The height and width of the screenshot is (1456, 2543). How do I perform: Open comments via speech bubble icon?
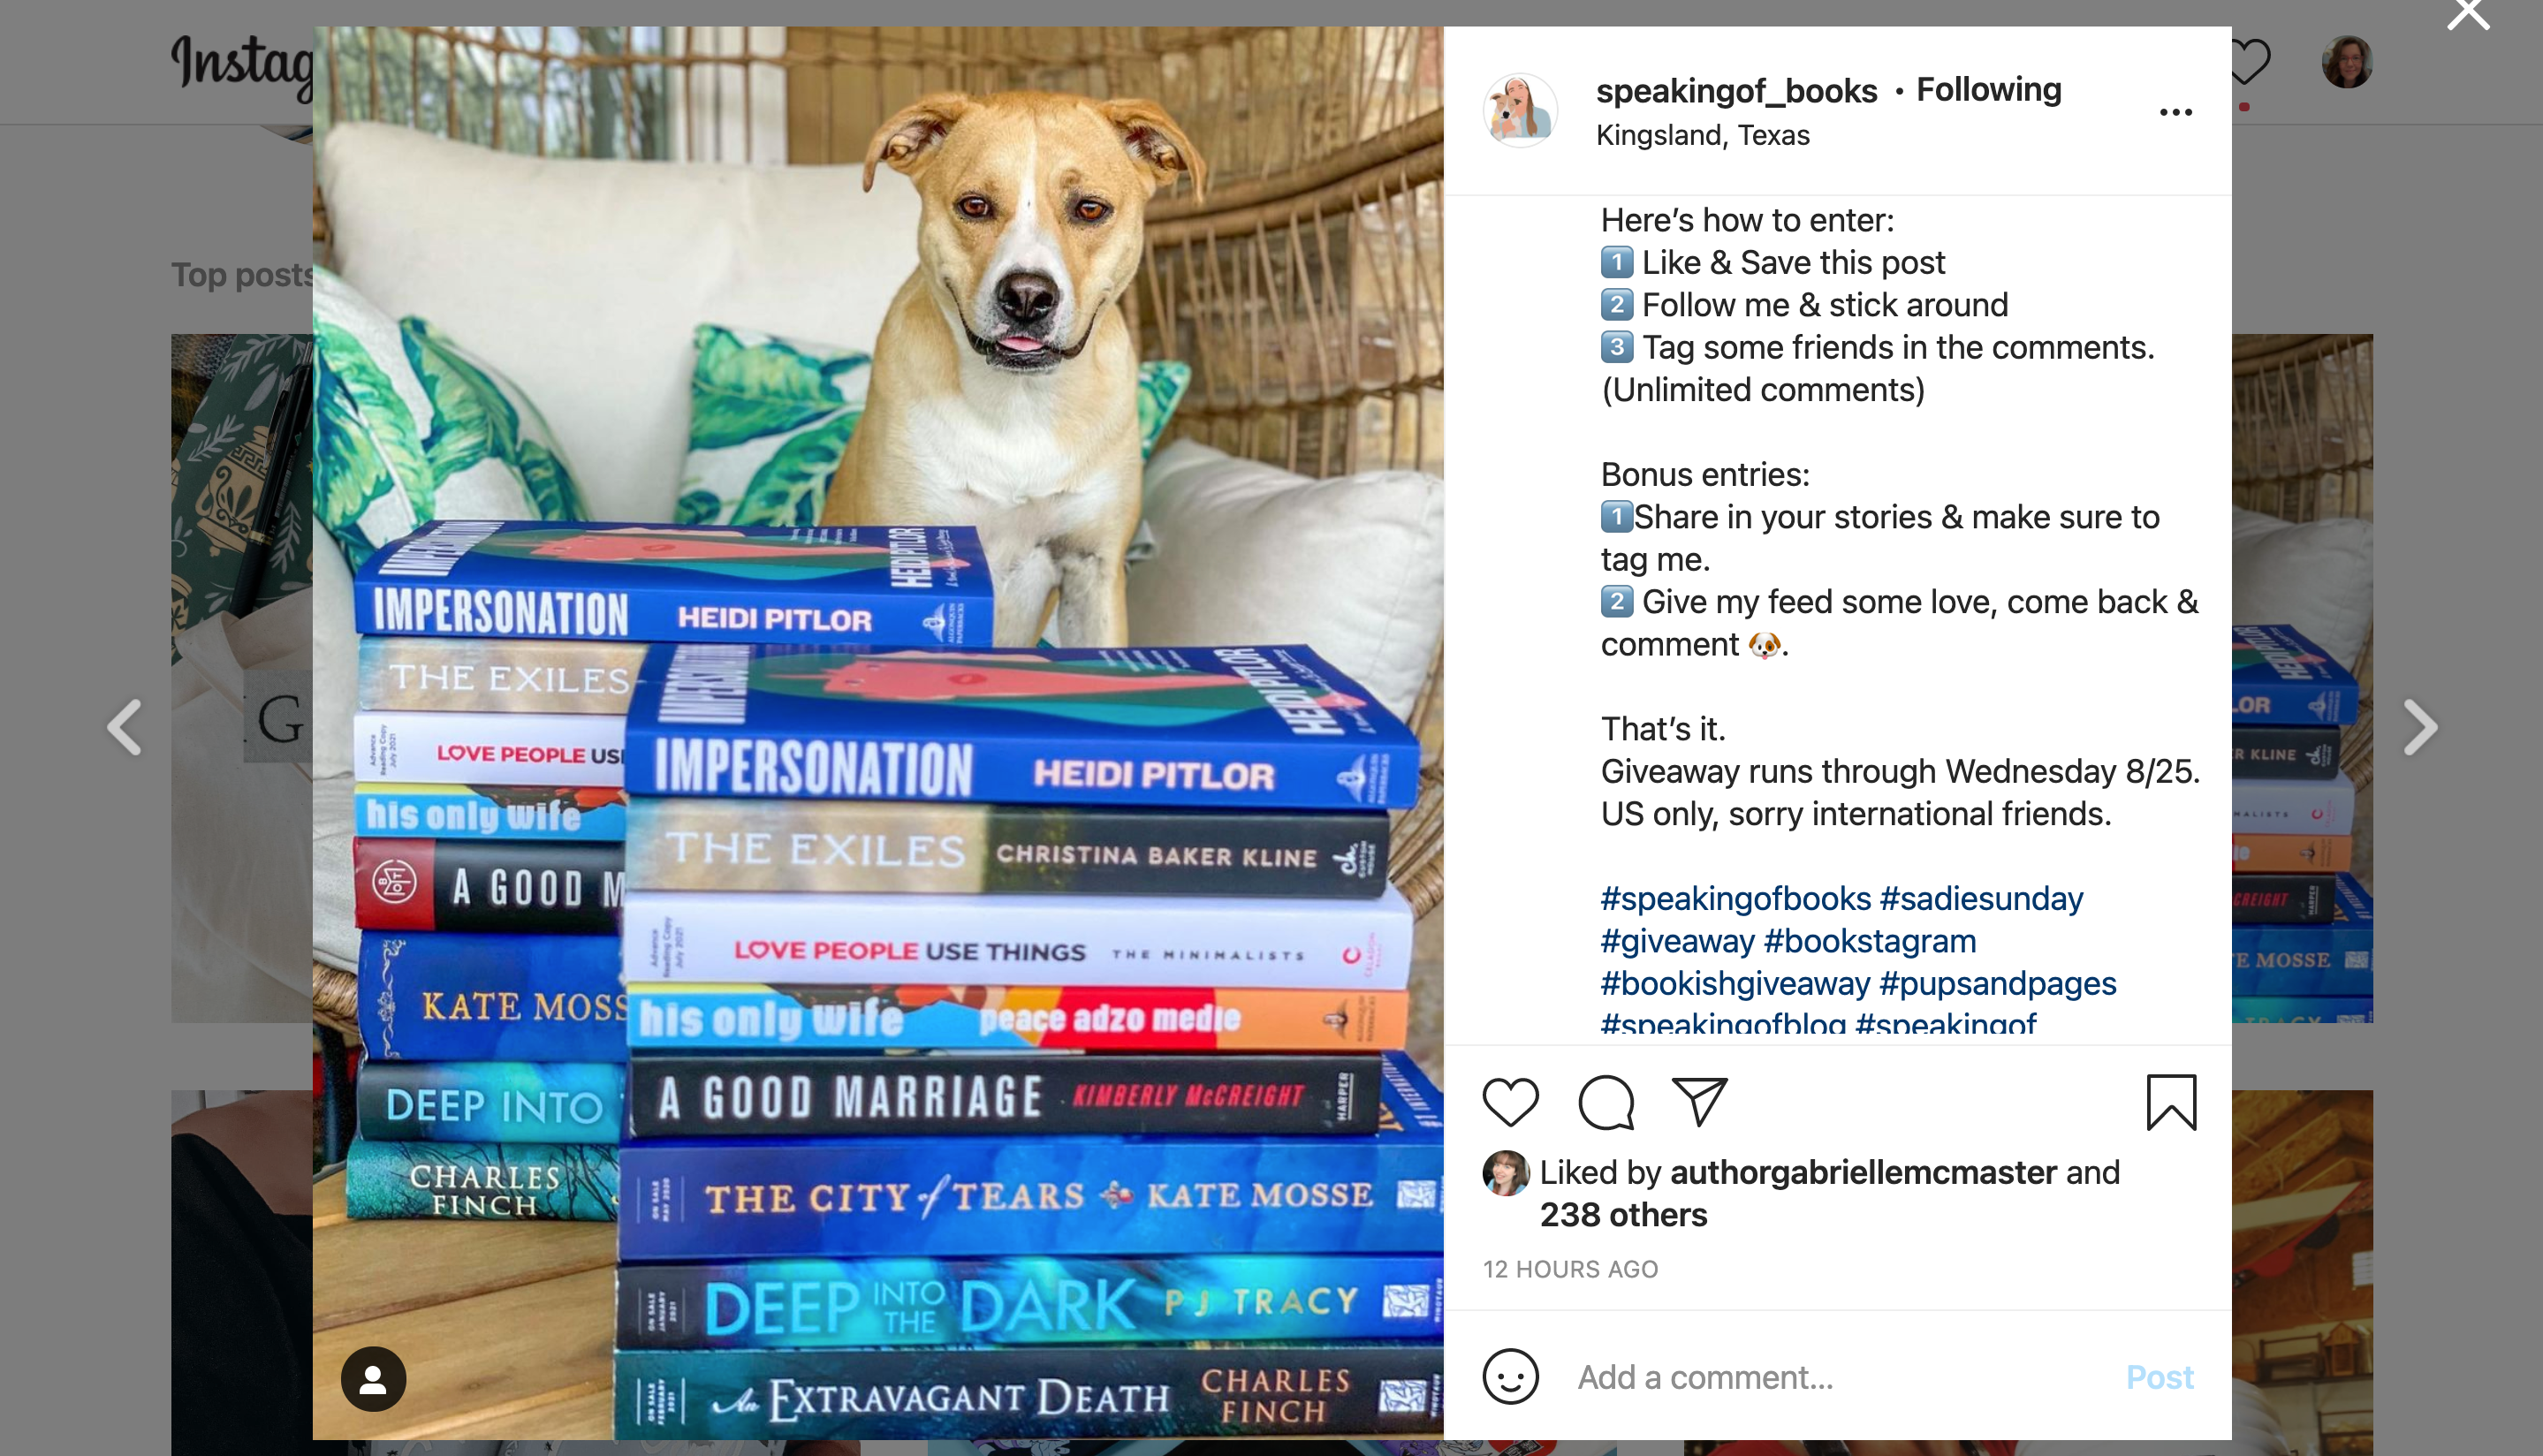1606,1102
